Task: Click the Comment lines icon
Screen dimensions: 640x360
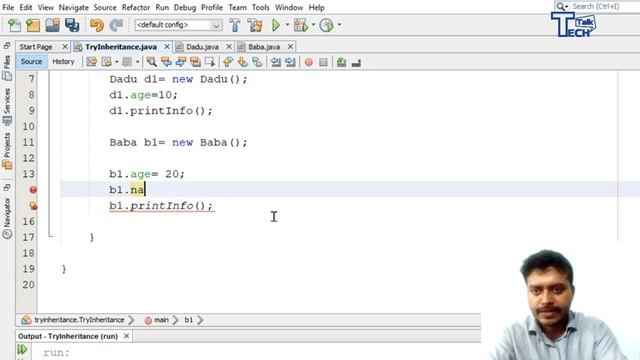Action: click(x=342, y=62)
